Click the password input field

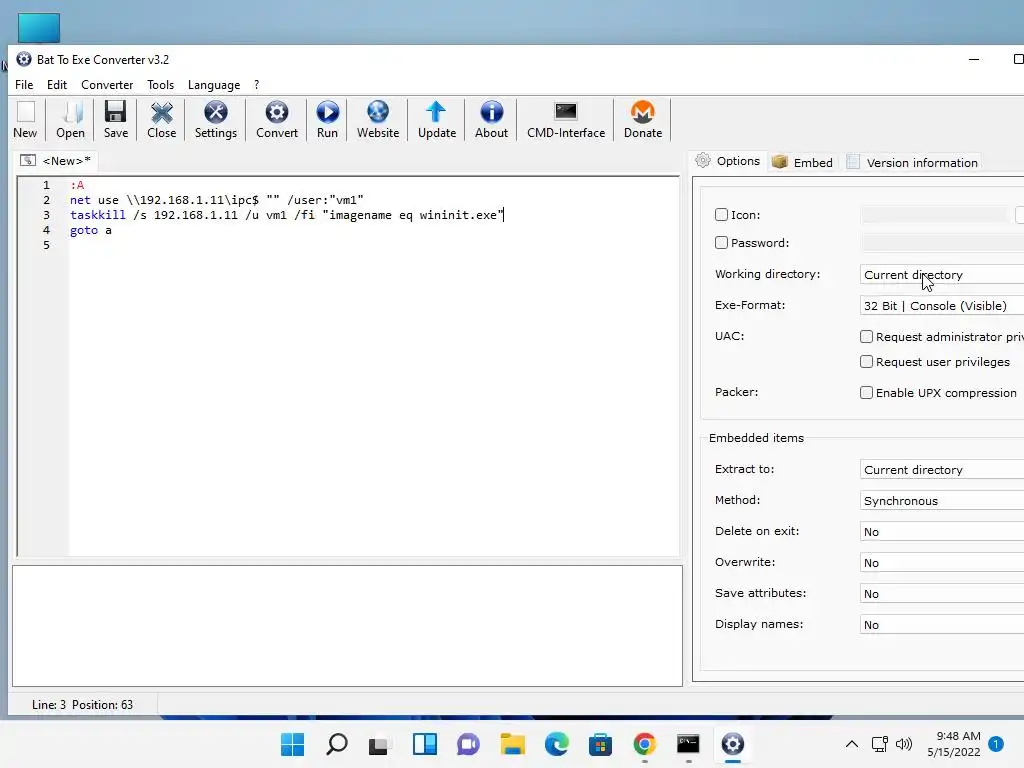942,243
